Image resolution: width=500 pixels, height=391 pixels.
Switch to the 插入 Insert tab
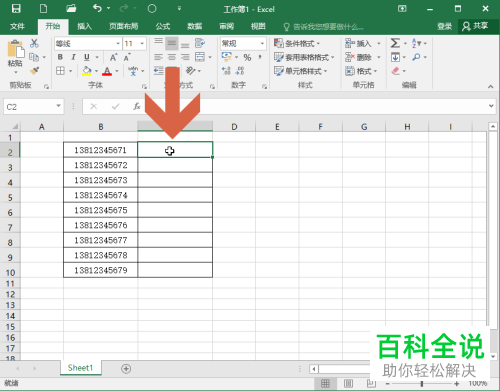point(84,26)
